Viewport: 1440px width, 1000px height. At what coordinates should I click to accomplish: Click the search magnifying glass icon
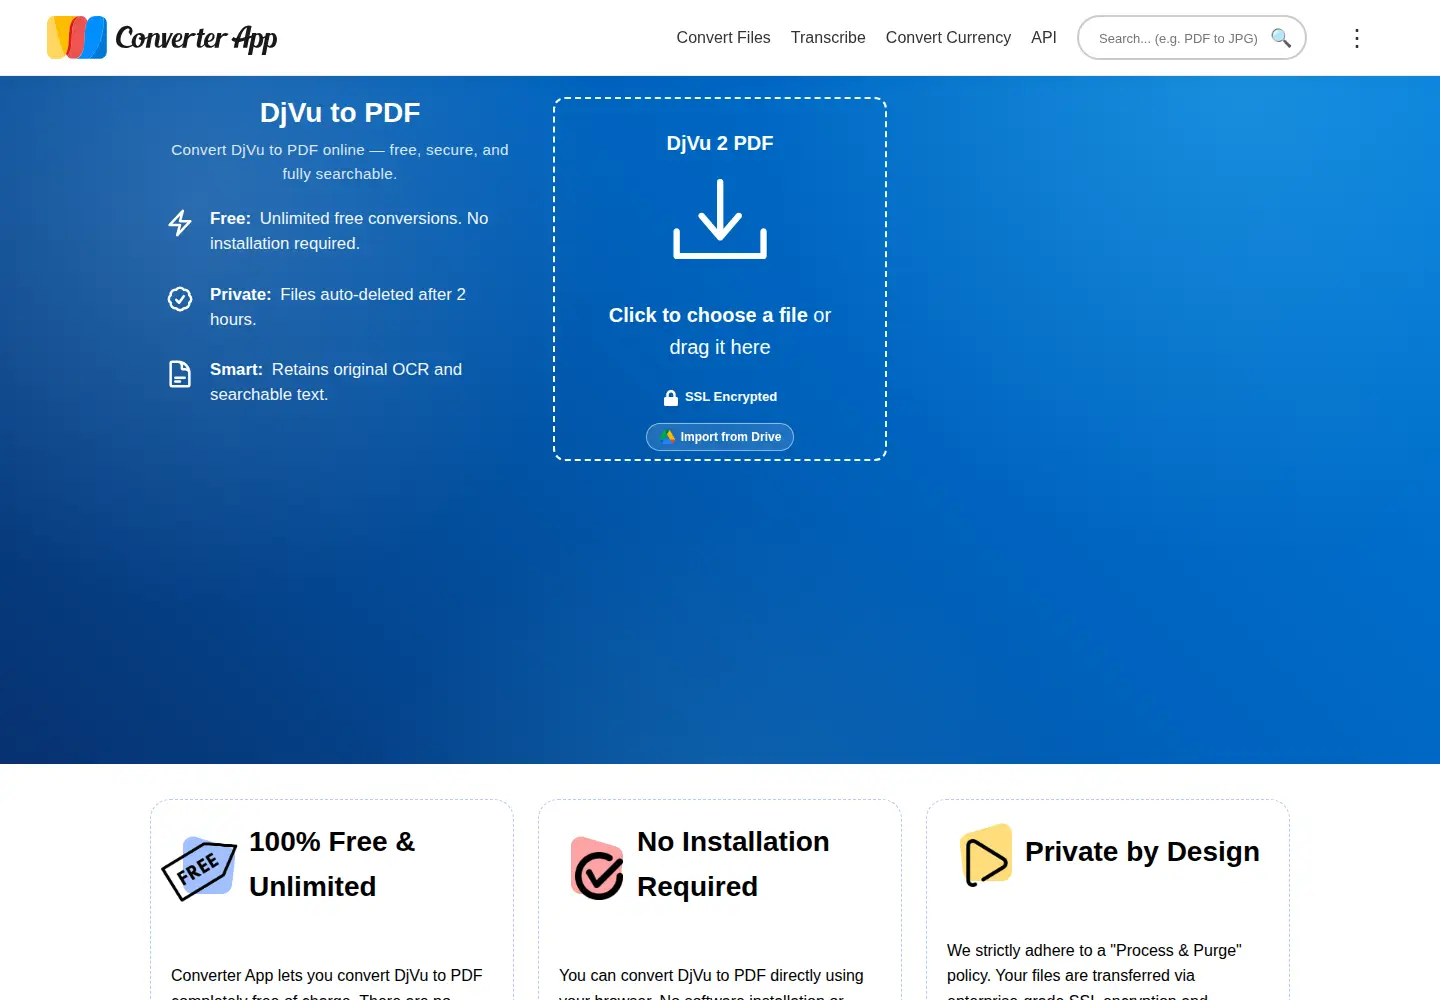1281,38
